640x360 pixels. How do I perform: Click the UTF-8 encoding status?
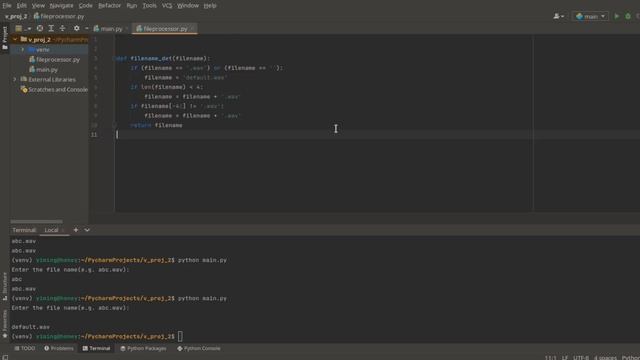coord(581,358)
